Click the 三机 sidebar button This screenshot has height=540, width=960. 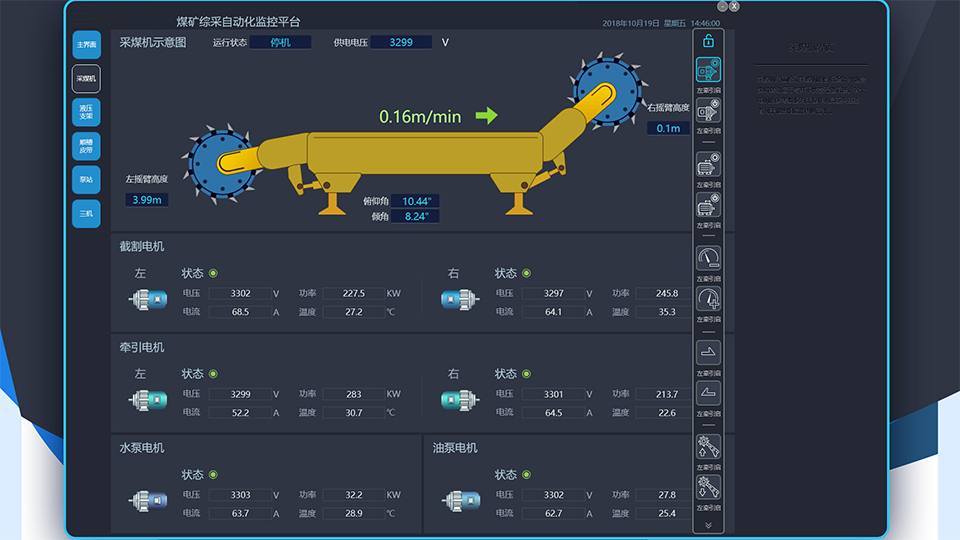[x=86, y=214]
